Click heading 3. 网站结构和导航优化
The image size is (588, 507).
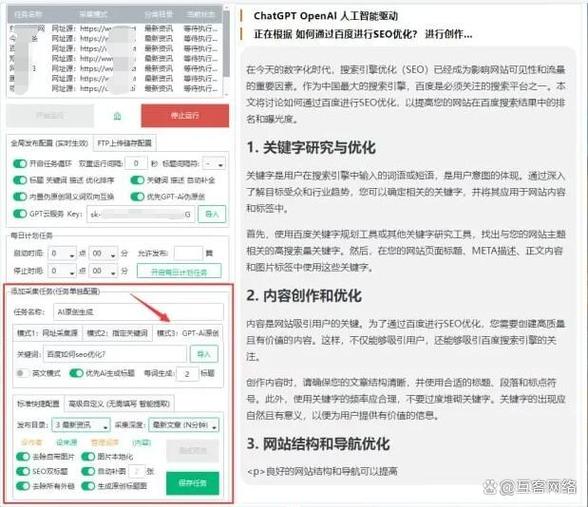coord(318,444)
